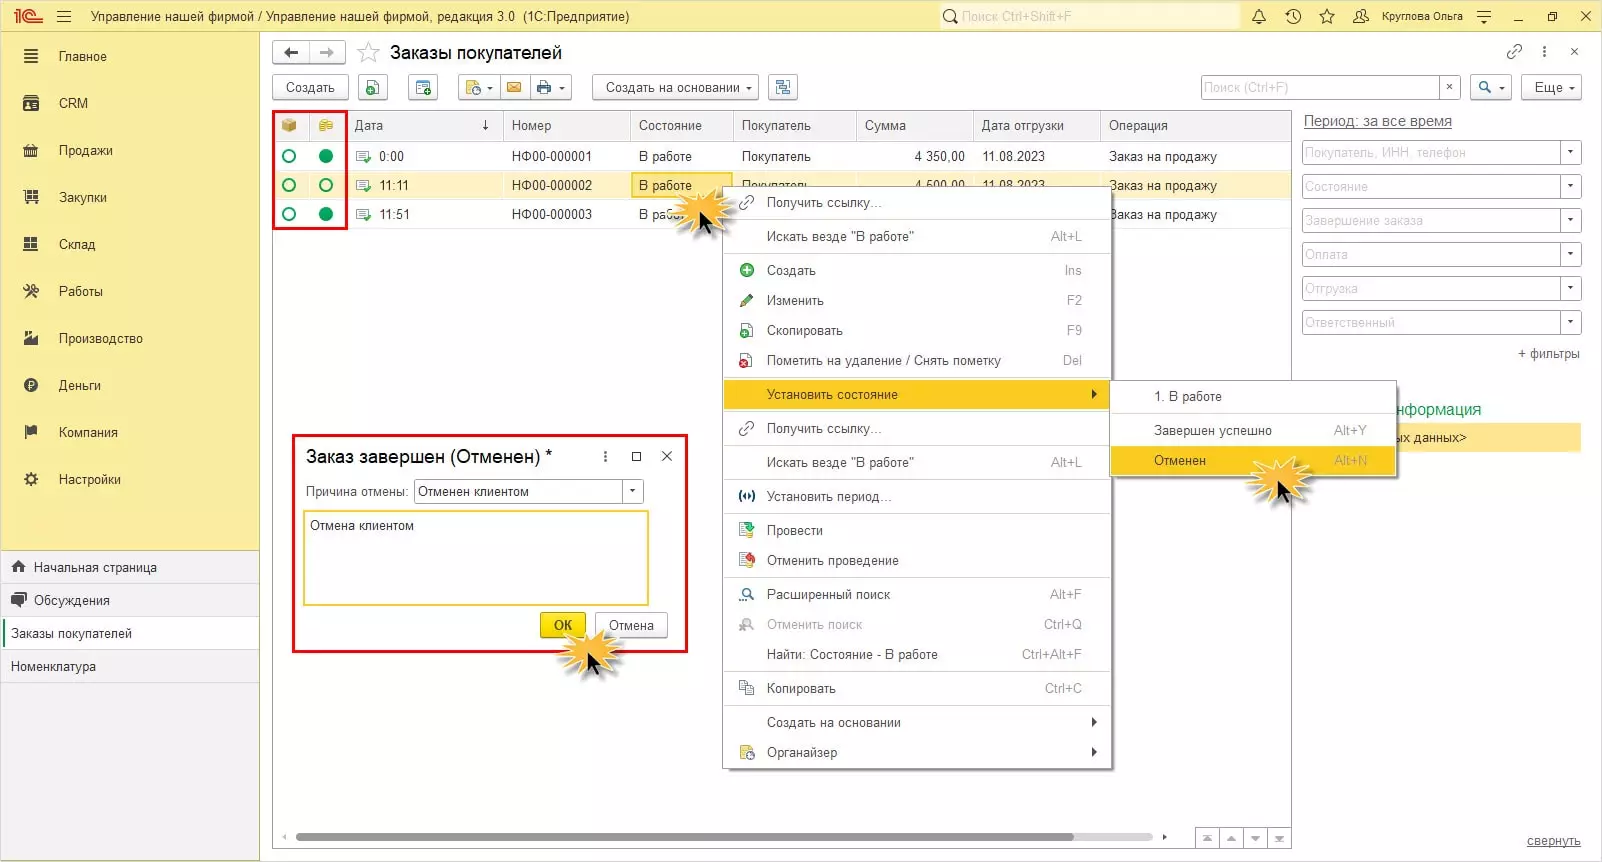This screenshot has width=1602, height=862.
Task: Click the email envelope toolbar icon
Action: (513, 88)
